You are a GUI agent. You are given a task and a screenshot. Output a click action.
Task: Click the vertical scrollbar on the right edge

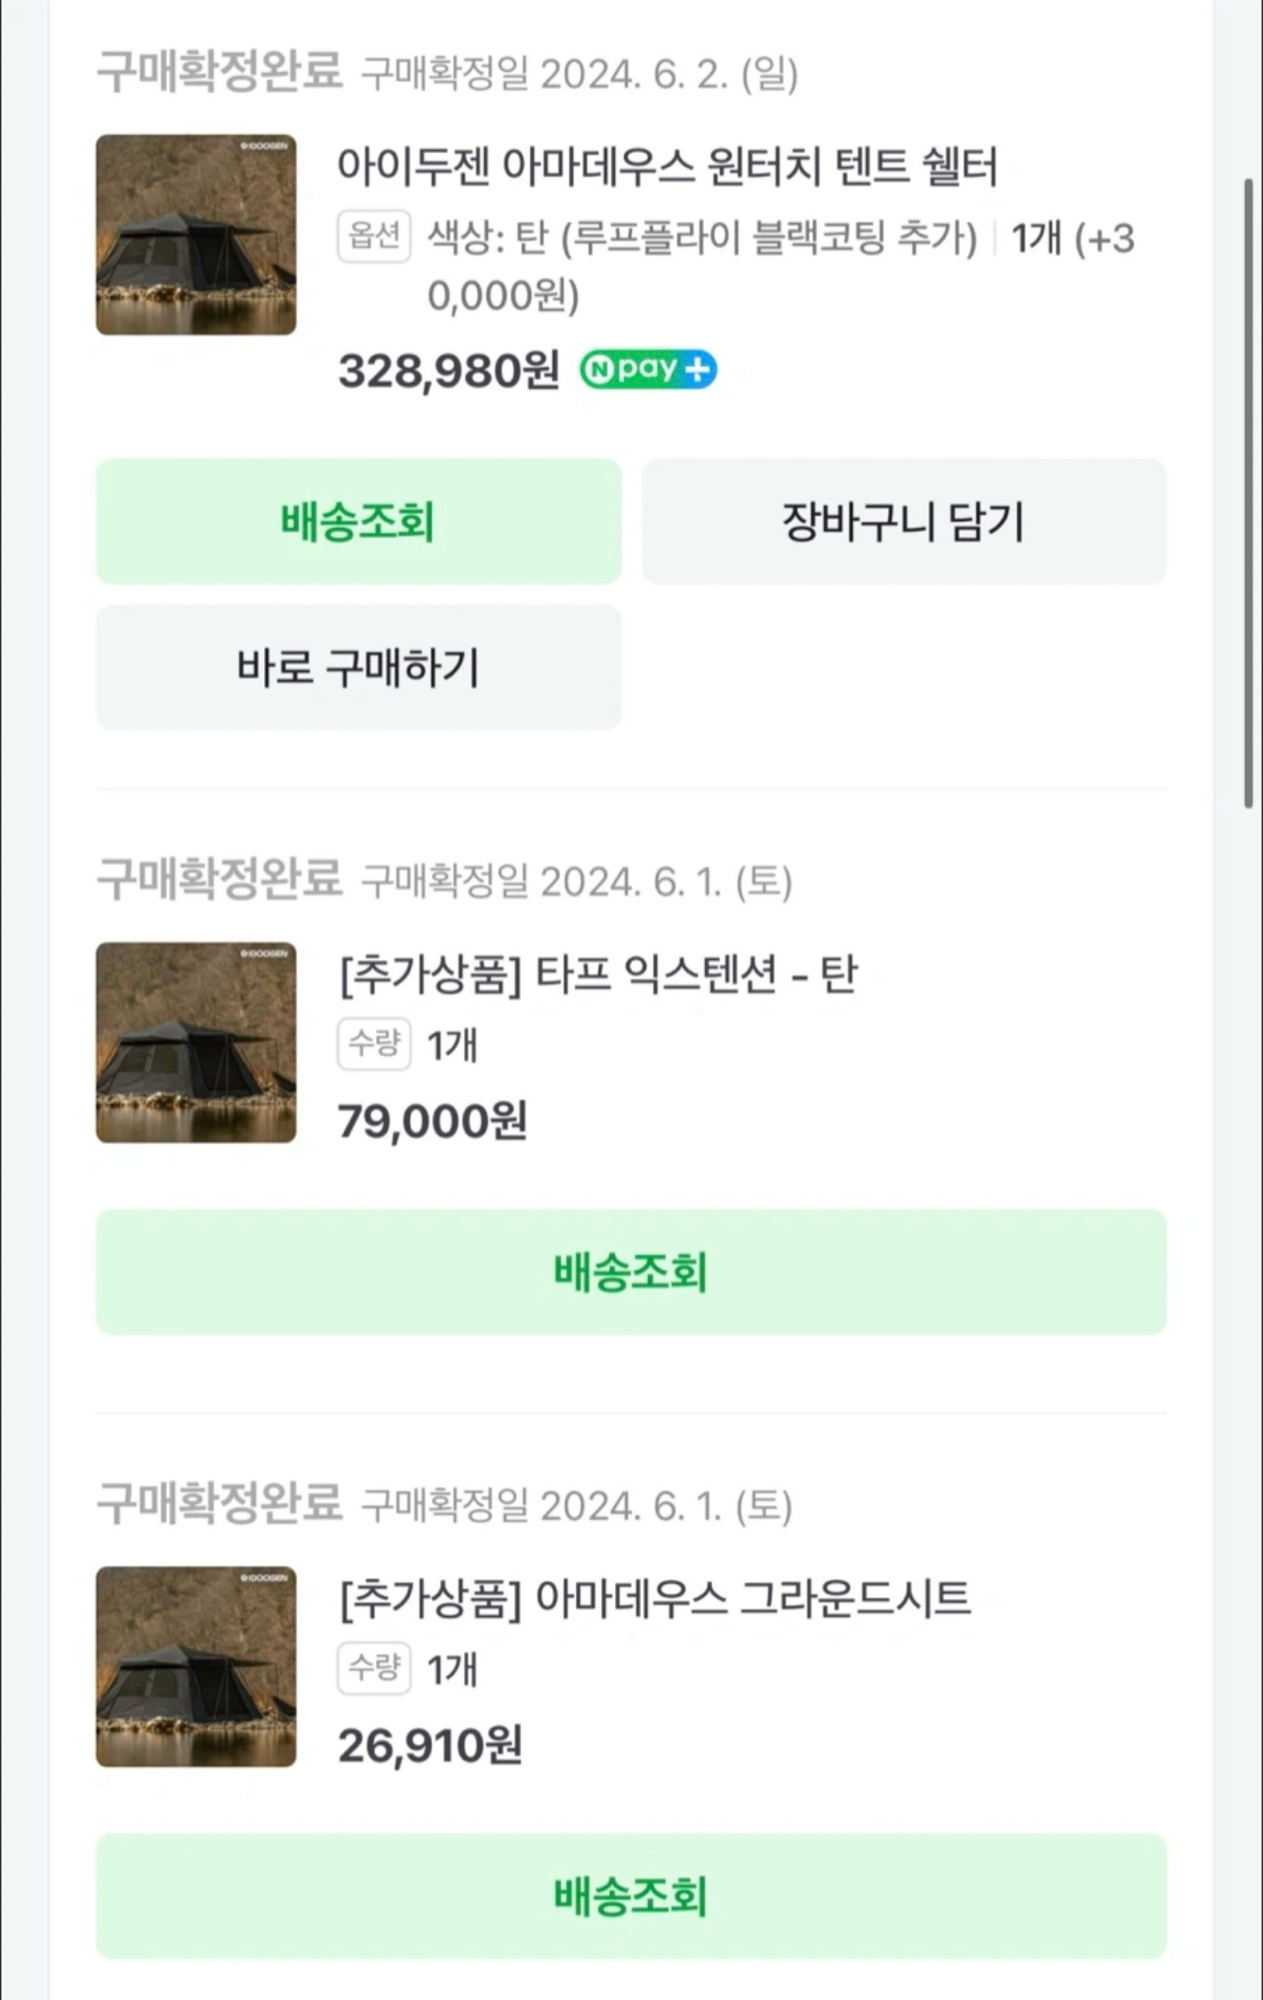tap(1248, 492)
